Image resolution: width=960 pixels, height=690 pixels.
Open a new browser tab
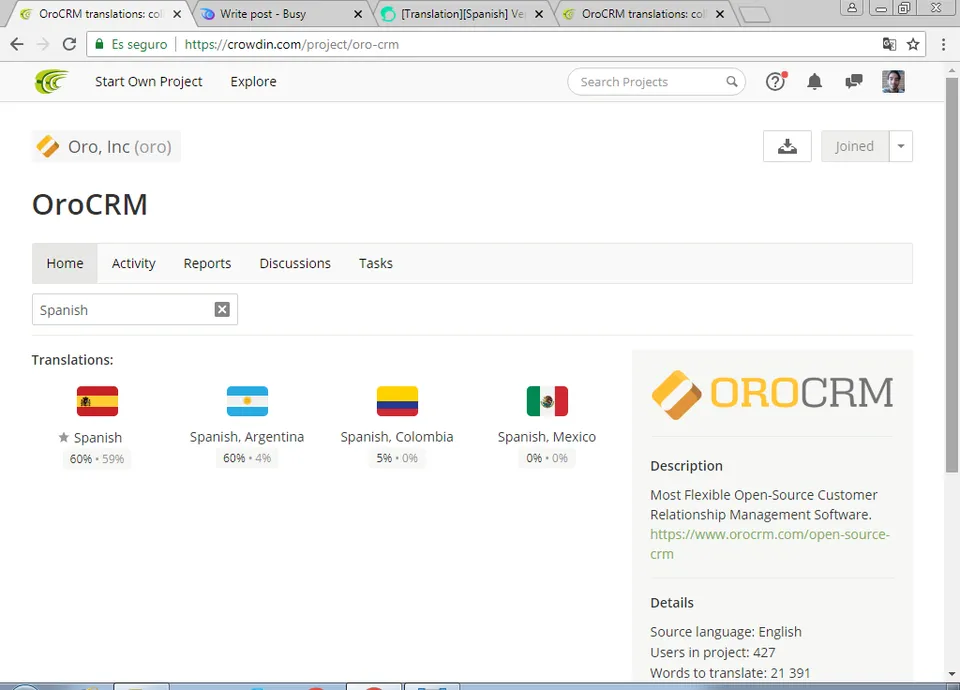pyautogui.click(x=754, y=14)
